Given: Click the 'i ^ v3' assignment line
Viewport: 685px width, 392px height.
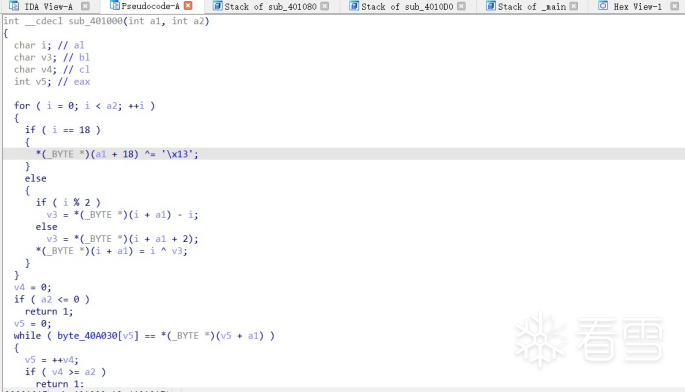Looking at the screenshot, I should click(x=111, y=251).
